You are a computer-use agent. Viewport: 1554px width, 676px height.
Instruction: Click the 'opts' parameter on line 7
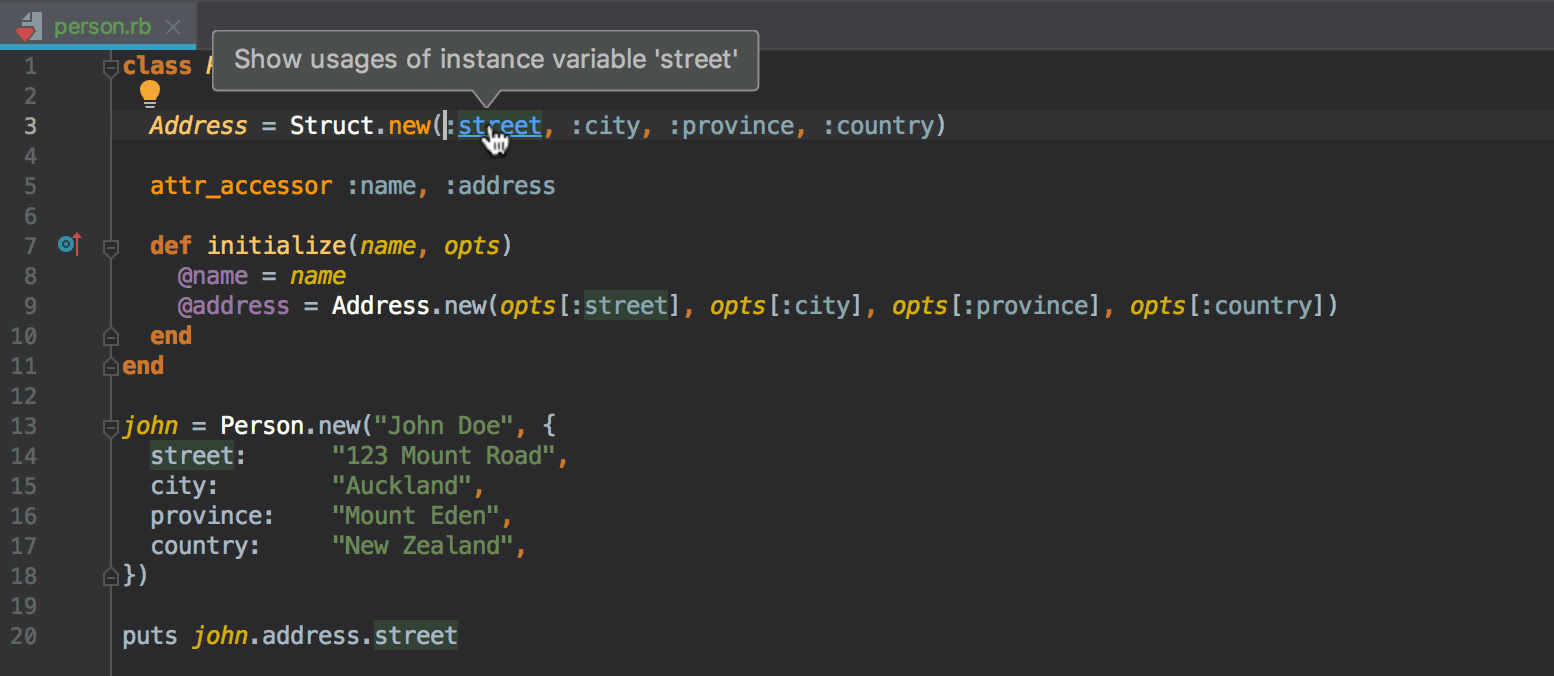pyautogui.click(x=472, y=246)
